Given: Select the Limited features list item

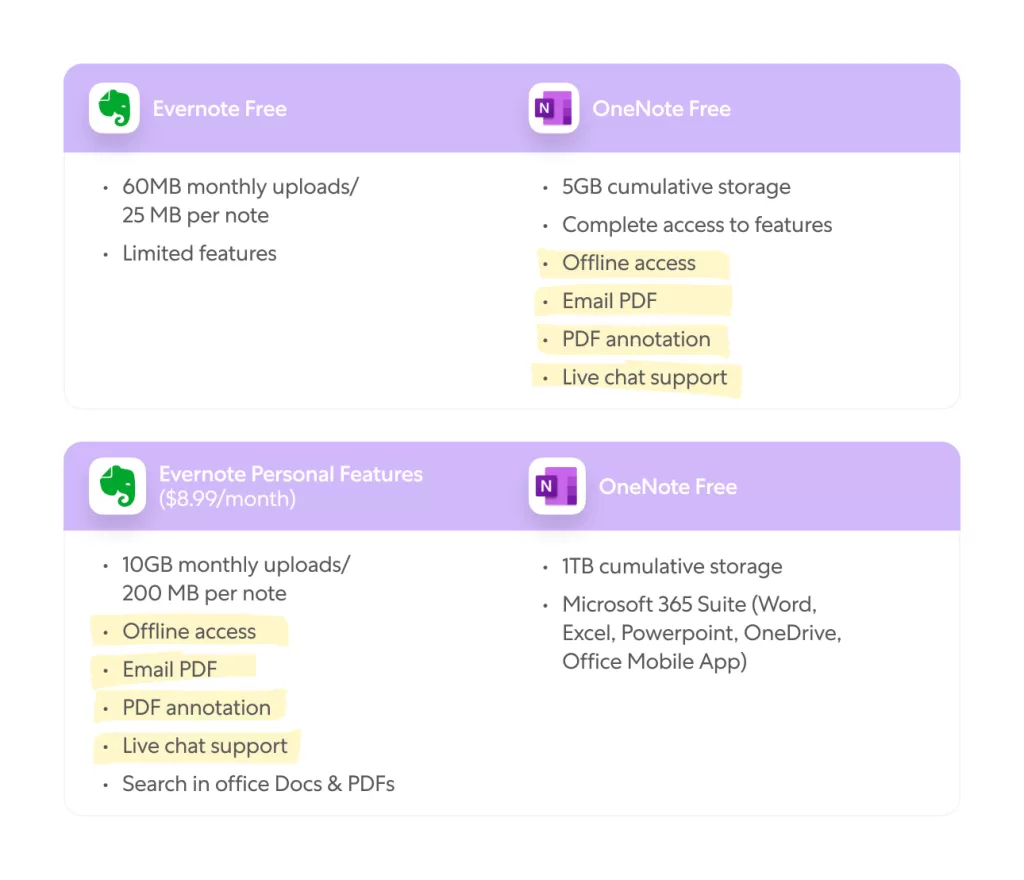Looking at the screenshot, I should click(199, 254).
